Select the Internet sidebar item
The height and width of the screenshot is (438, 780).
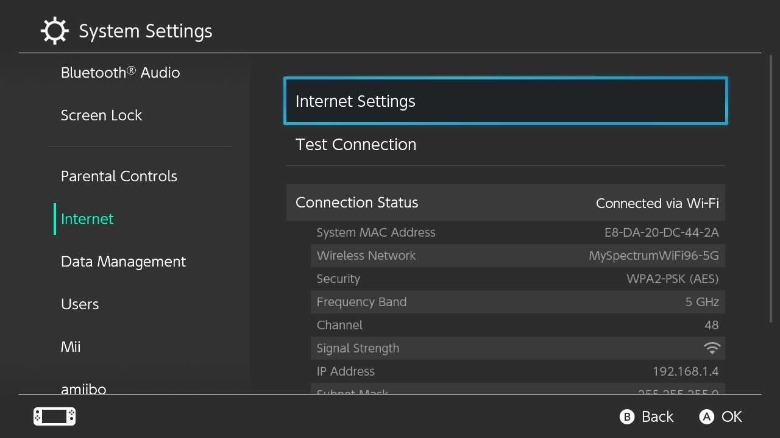[87, 219]
